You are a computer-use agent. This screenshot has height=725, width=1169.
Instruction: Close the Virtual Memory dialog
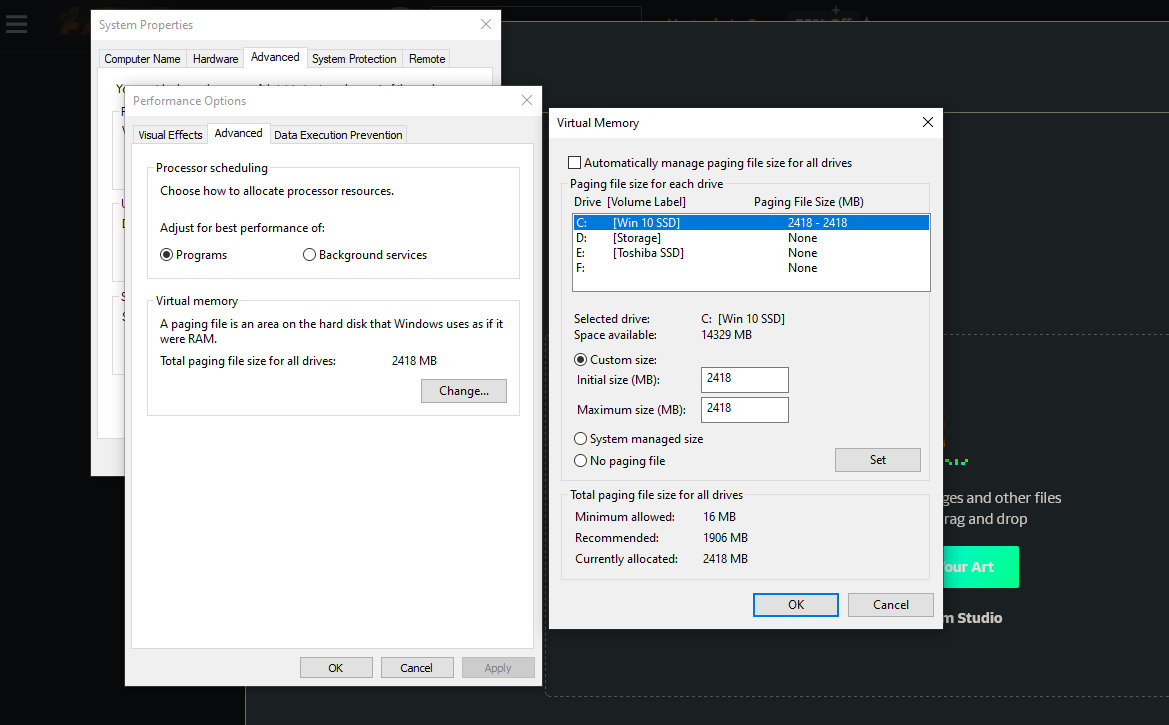(x=927, y=122)
